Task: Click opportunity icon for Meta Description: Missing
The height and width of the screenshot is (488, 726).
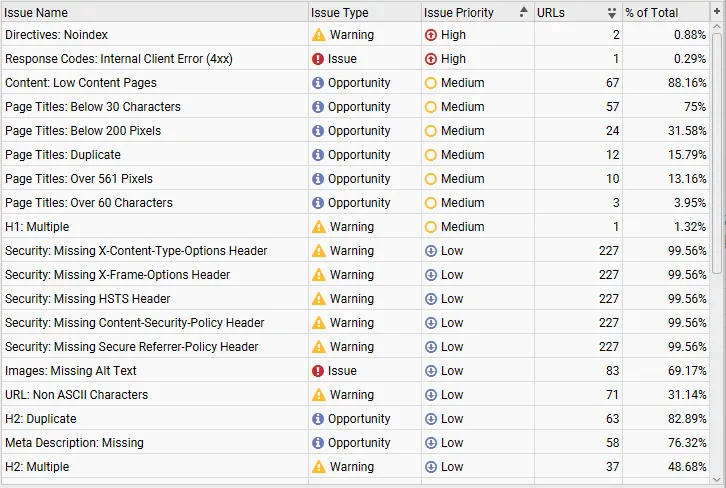Action: coord(319,443)
